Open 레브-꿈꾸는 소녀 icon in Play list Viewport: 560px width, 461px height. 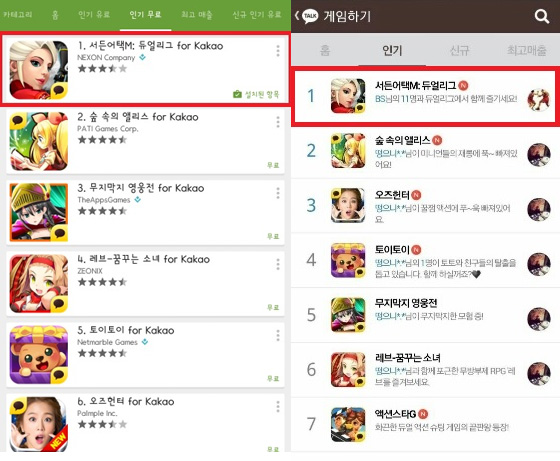tap(39, 284)
